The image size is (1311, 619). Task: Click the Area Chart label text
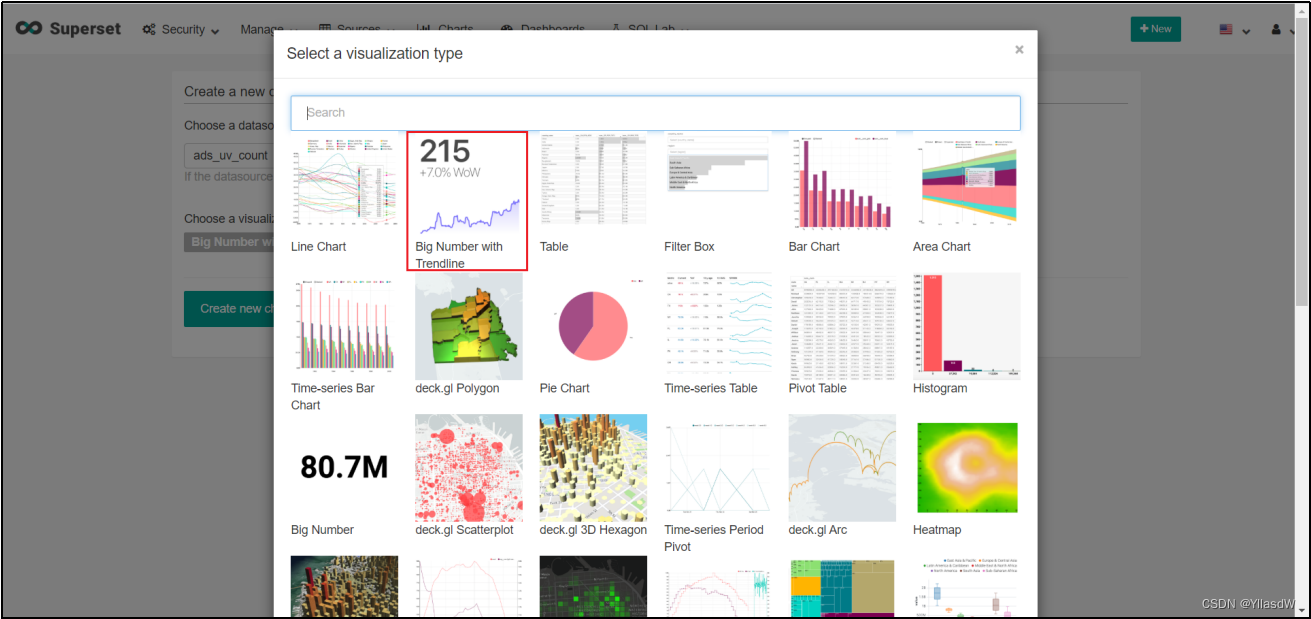pyautogui.click(x=942, y=247)
